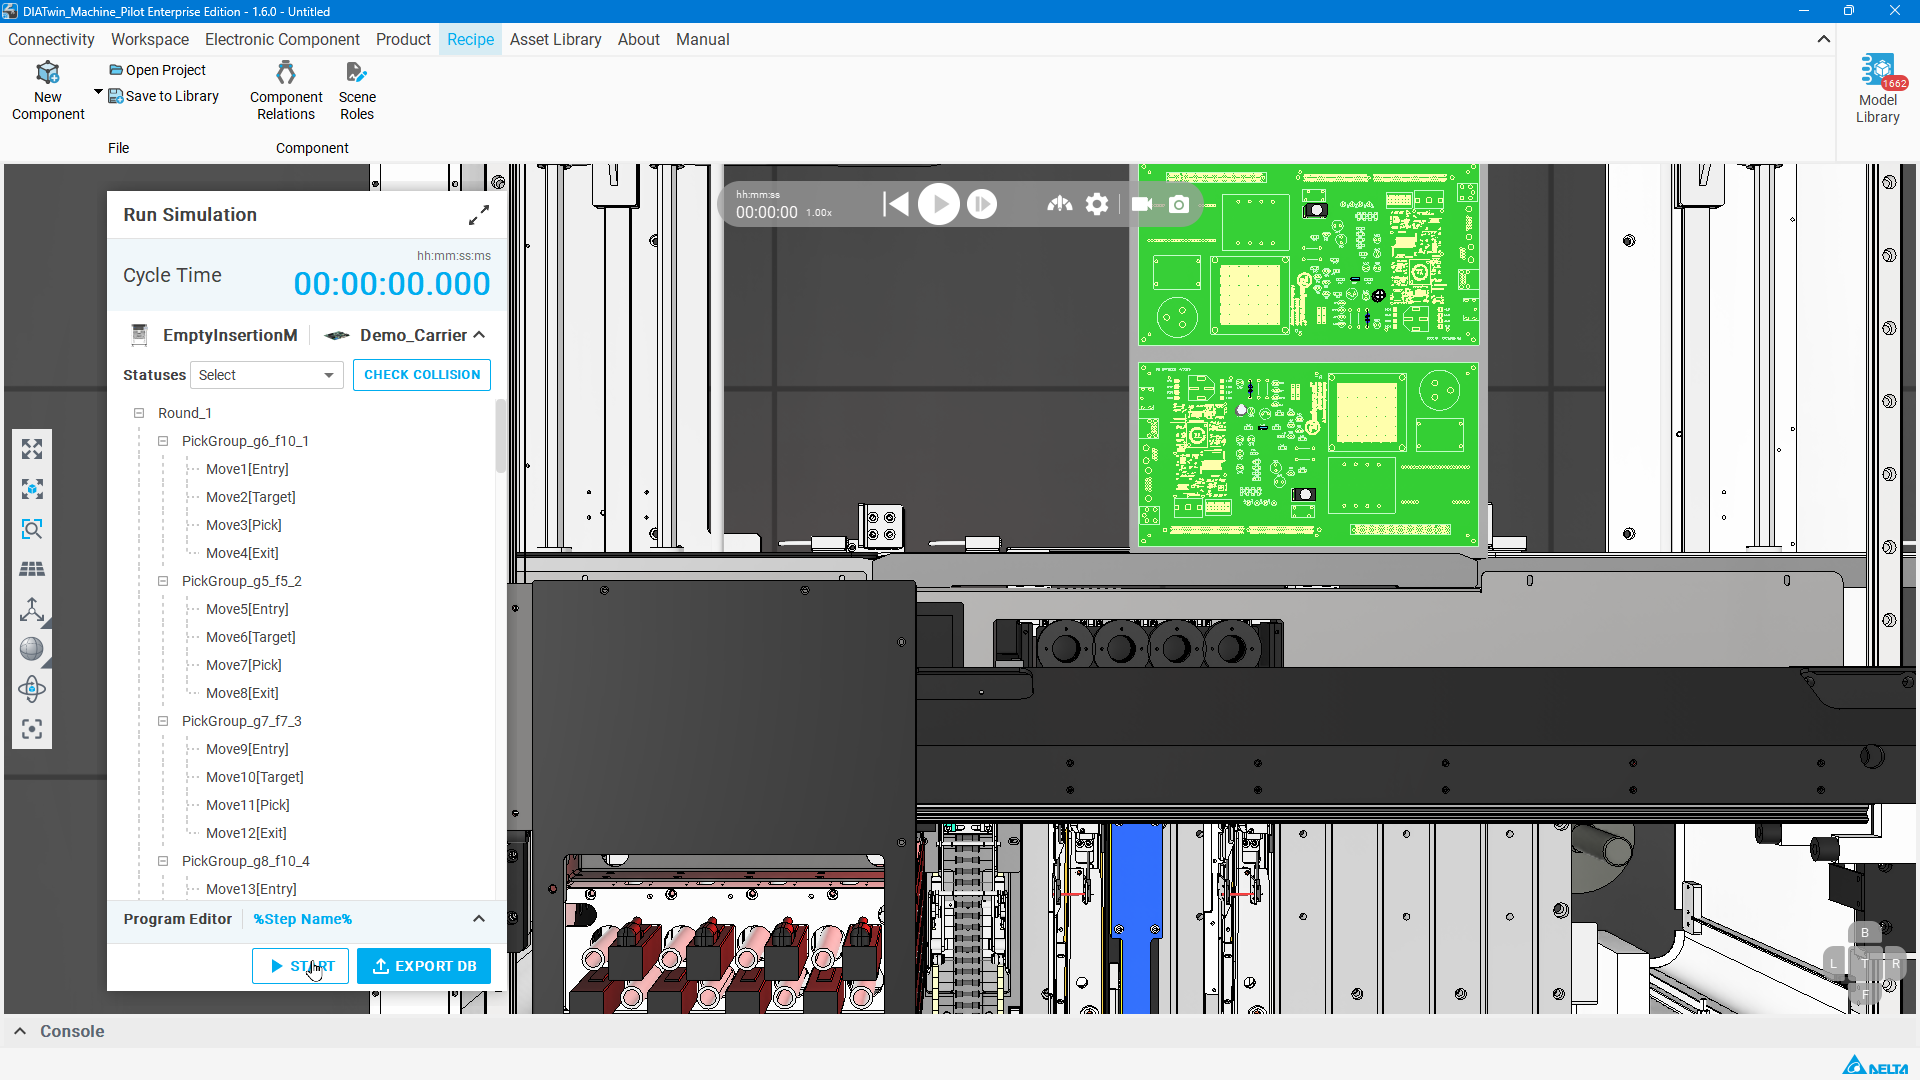
Task: Click the START simulation button
Action: 300,966
